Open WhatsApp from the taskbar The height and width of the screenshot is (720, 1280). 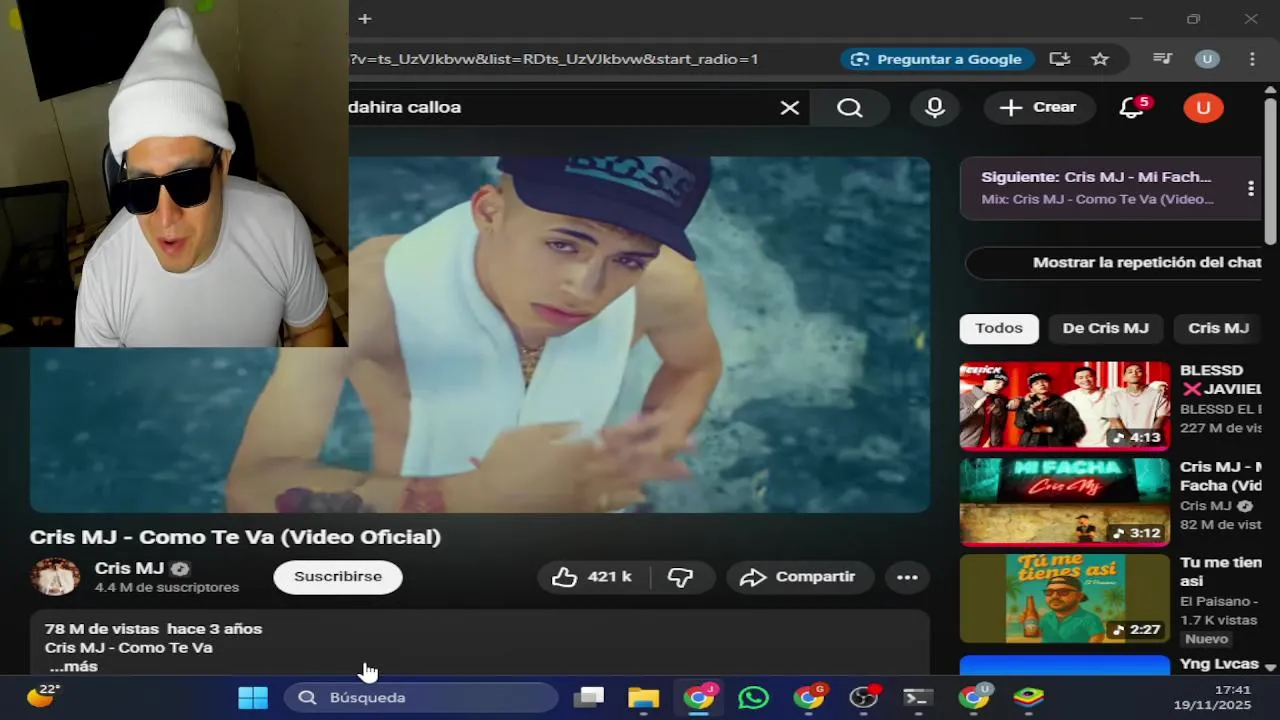click(x=753, y=698)
